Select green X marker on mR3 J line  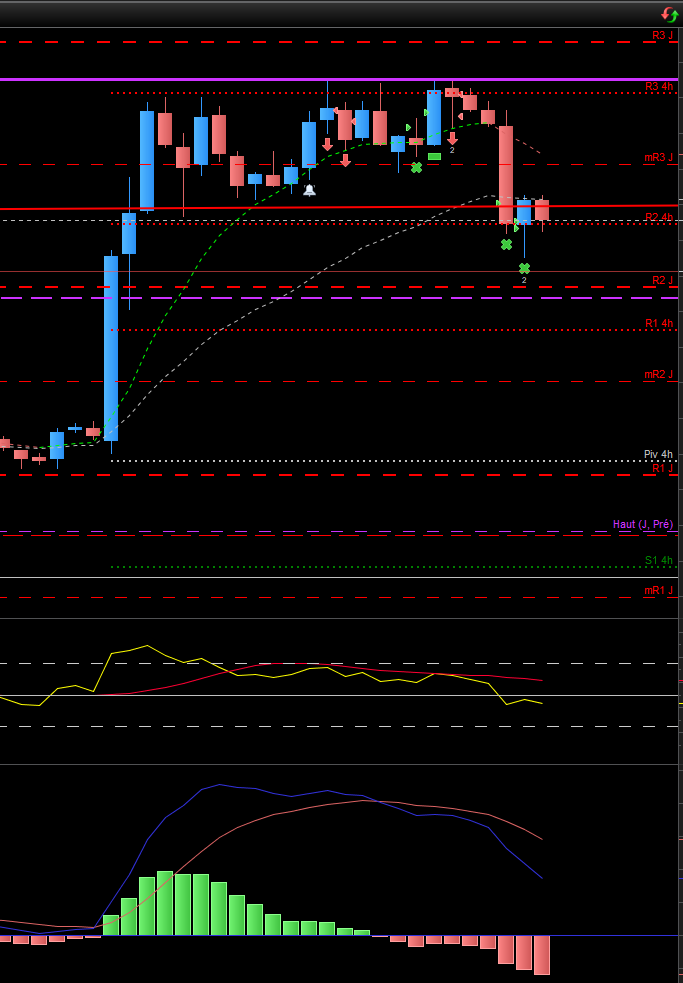(416, 167)
